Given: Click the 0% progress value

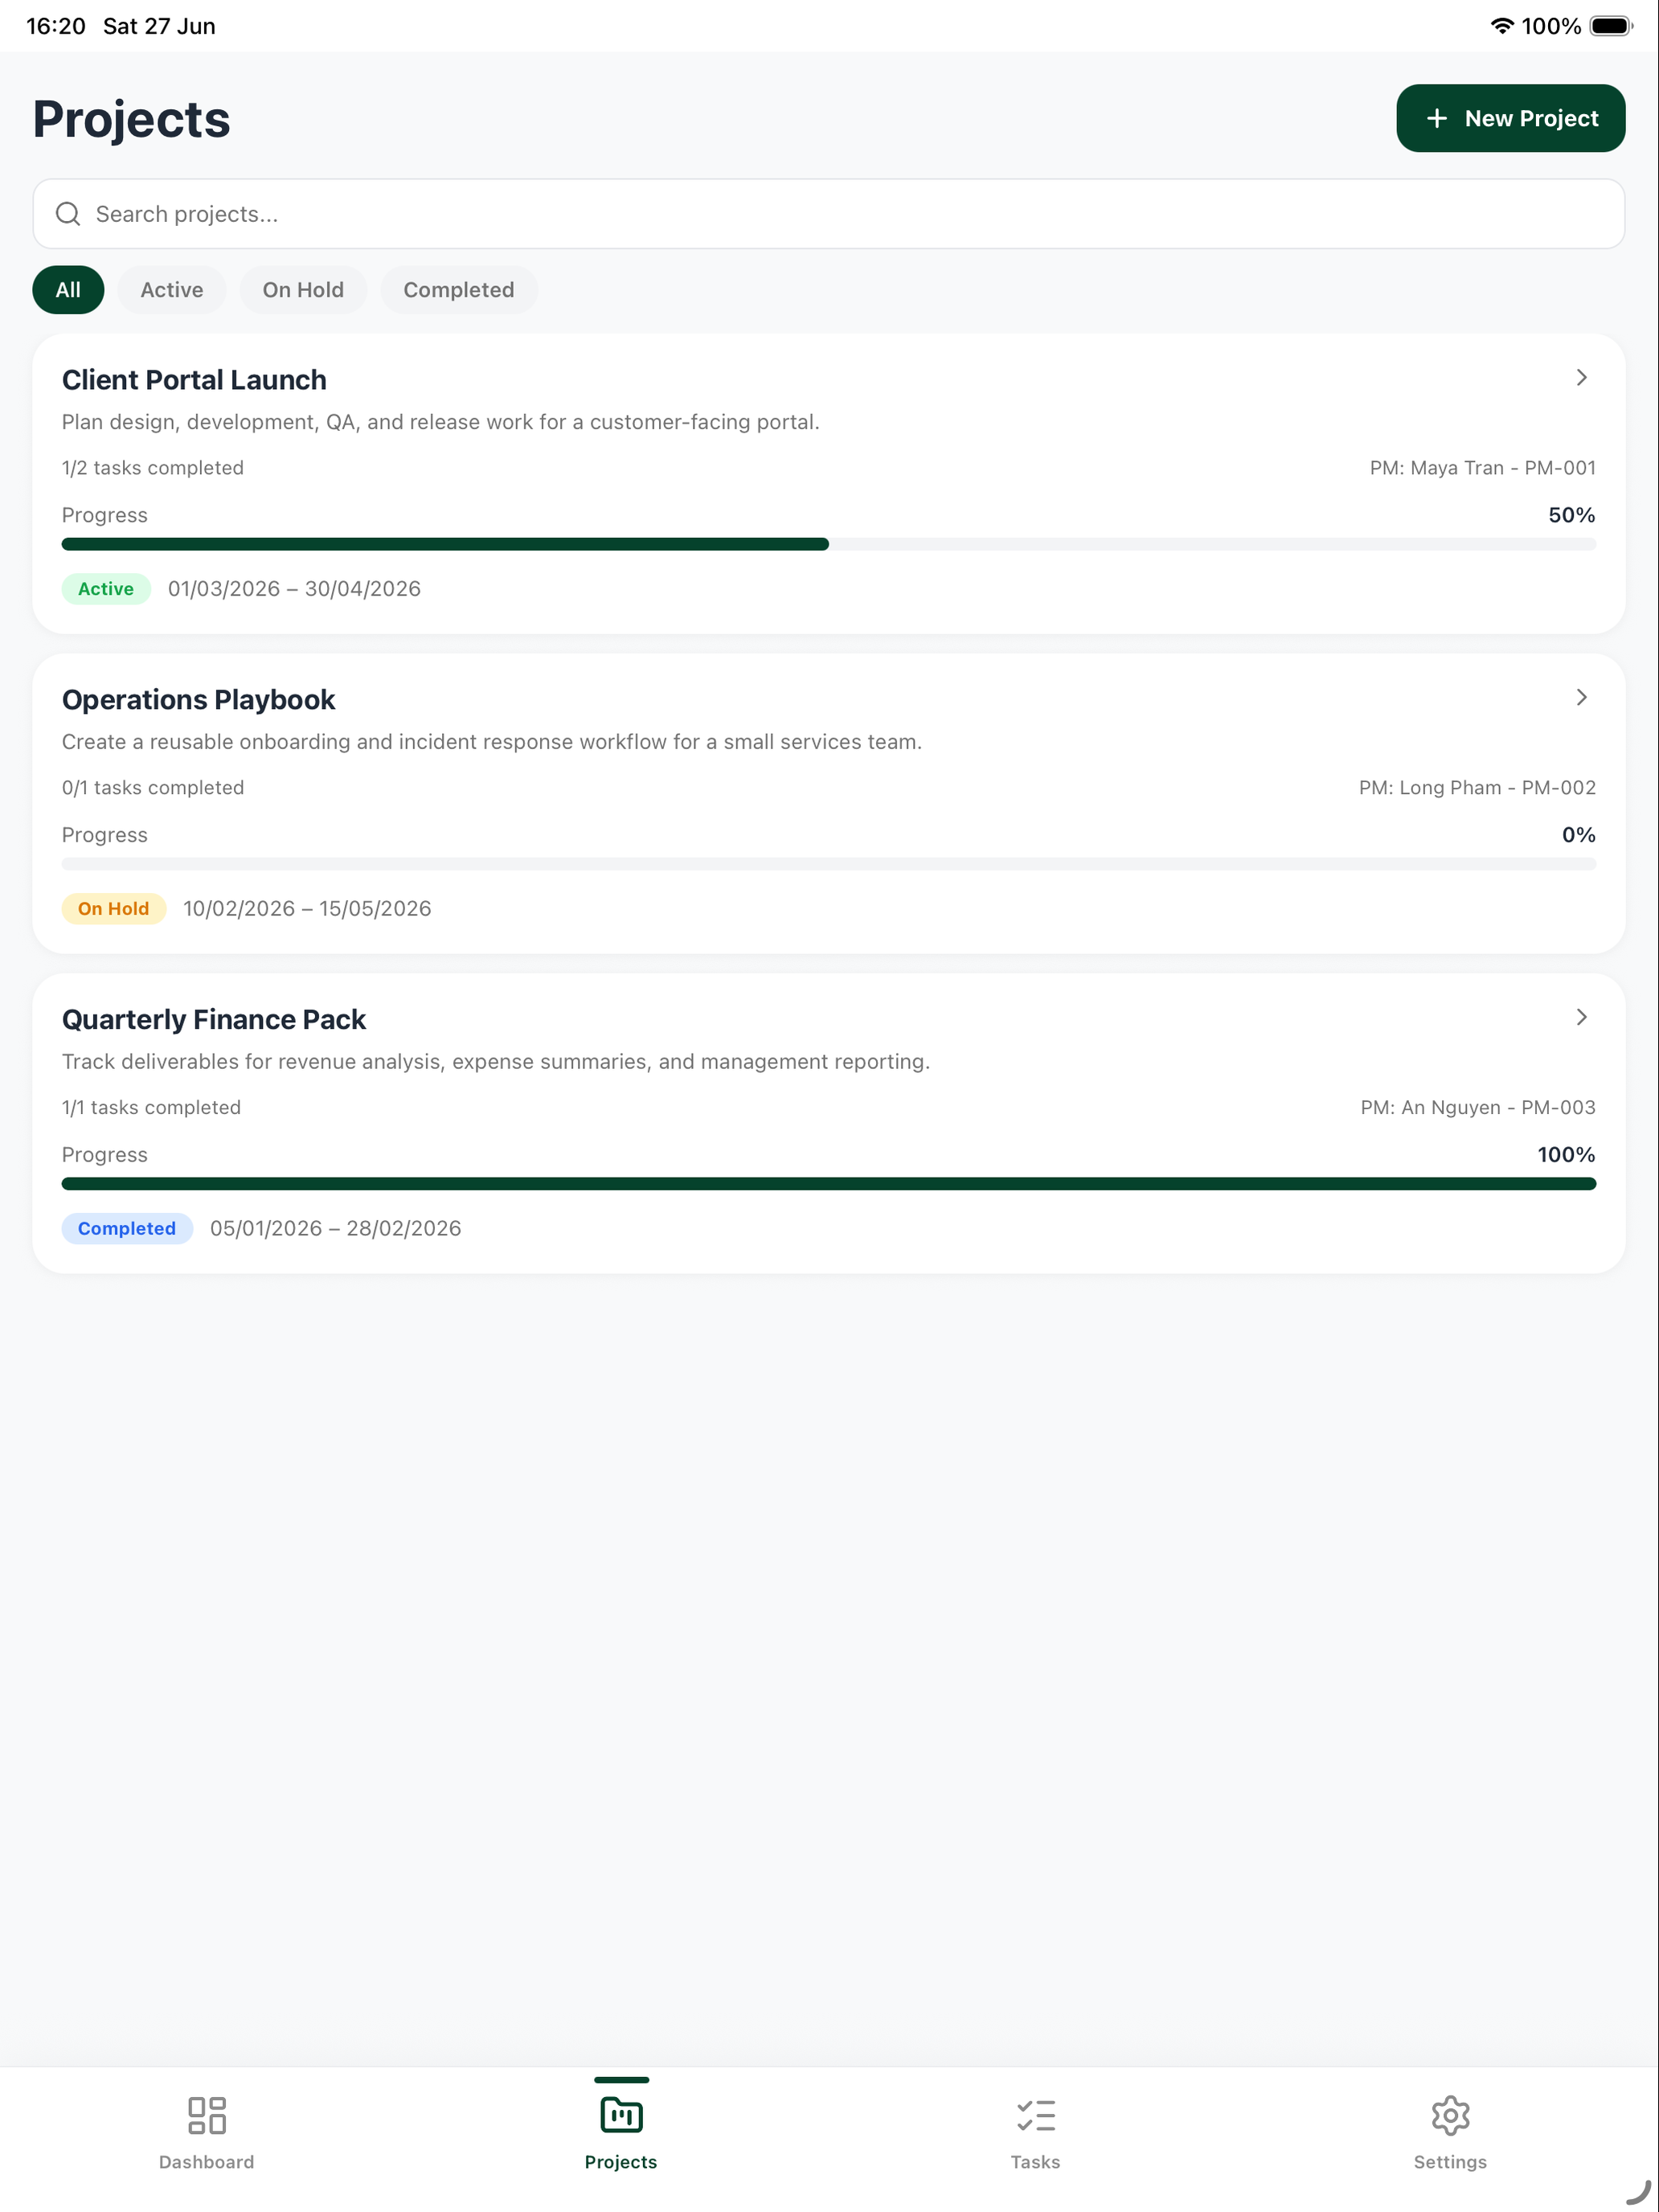Looking at the screenshot, I should click(x=1578, y=835).
